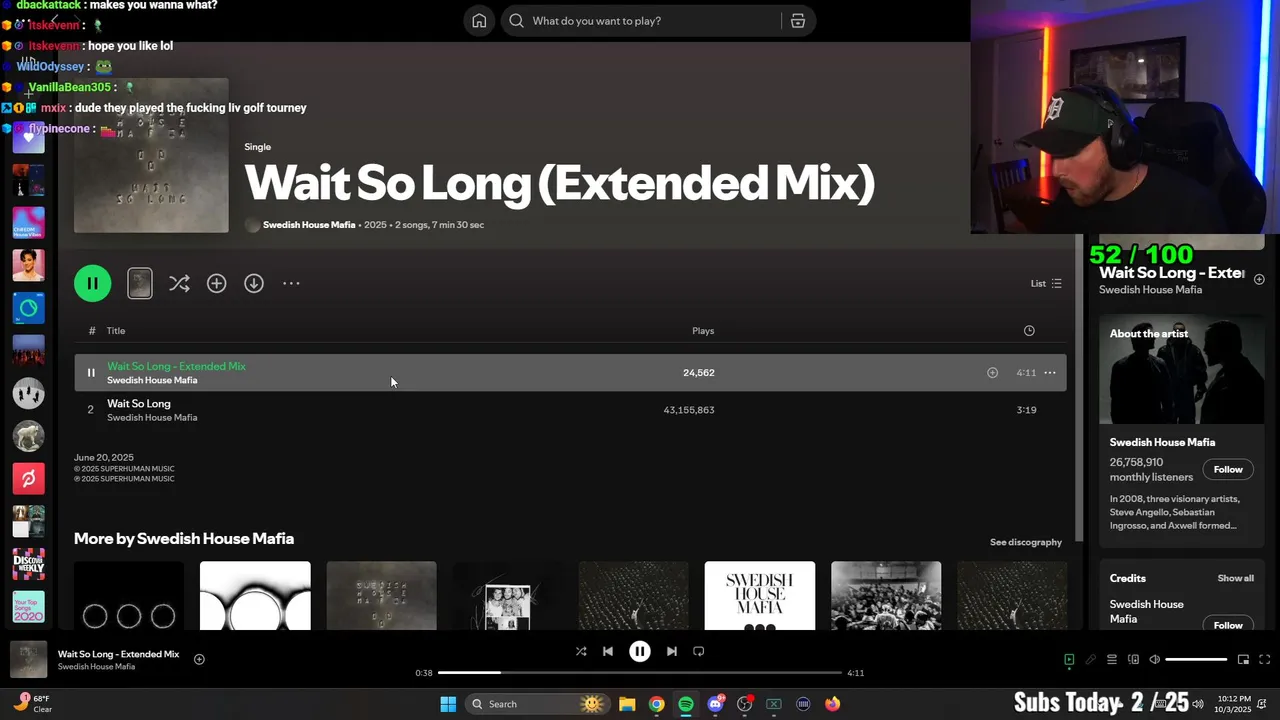Image resolution: width=1280 pixels, height=720 pixels.
Task: Click the now-playing bar album thumbnail
Action: [x=28, y=660]
